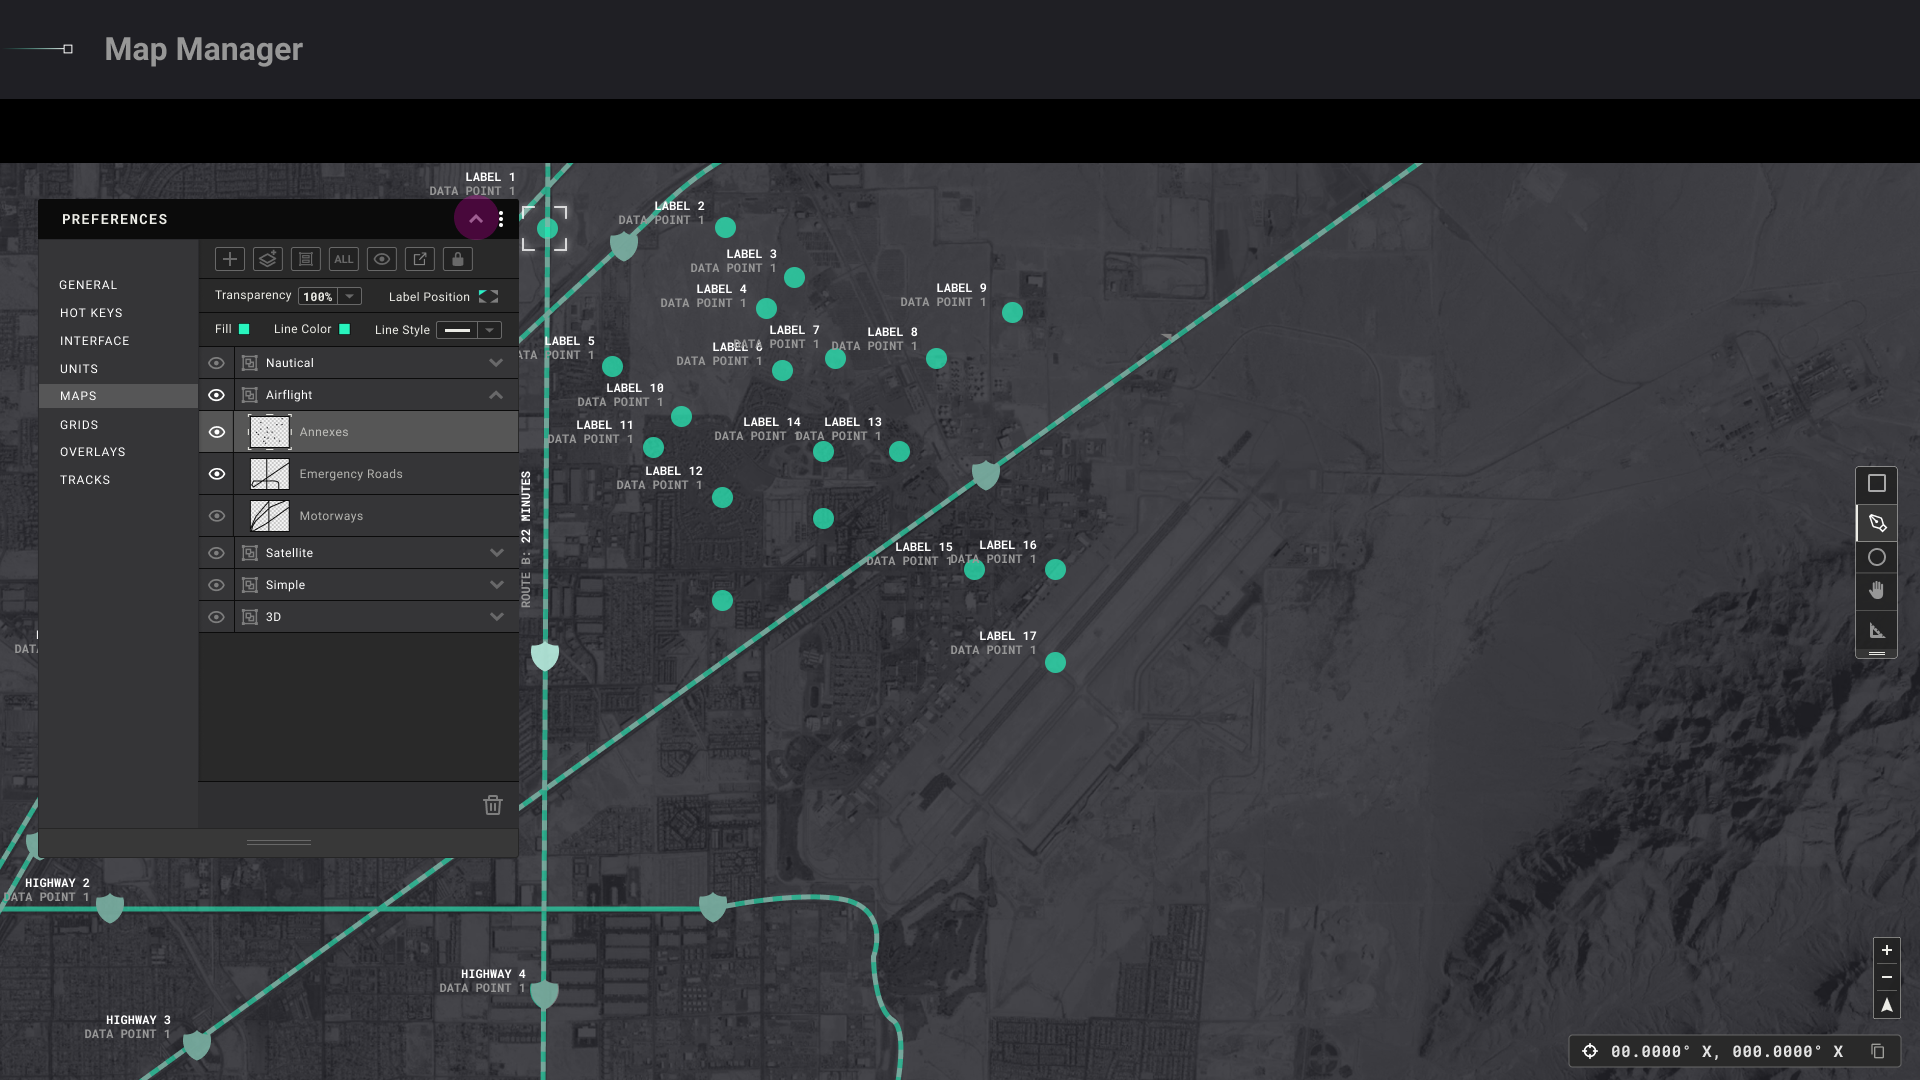The height and width of the screenshot is (1080, 1920).
Task: Click the add layer plus icon
Action: coord(229,259)
